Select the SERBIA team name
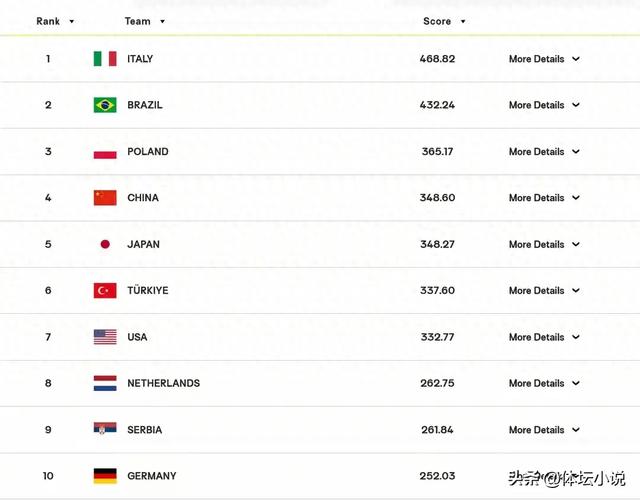The image size is (640, 501). pos(144,430)
